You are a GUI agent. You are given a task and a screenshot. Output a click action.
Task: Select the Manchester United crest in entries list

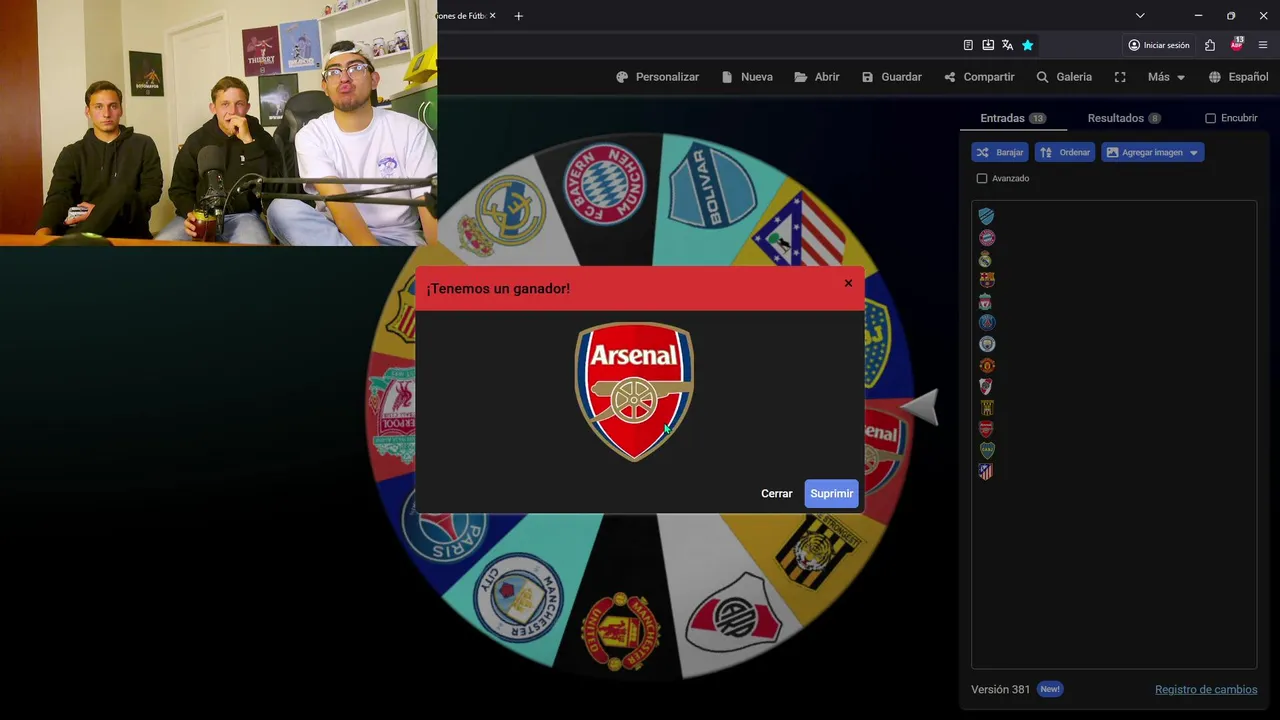[986, 365]
